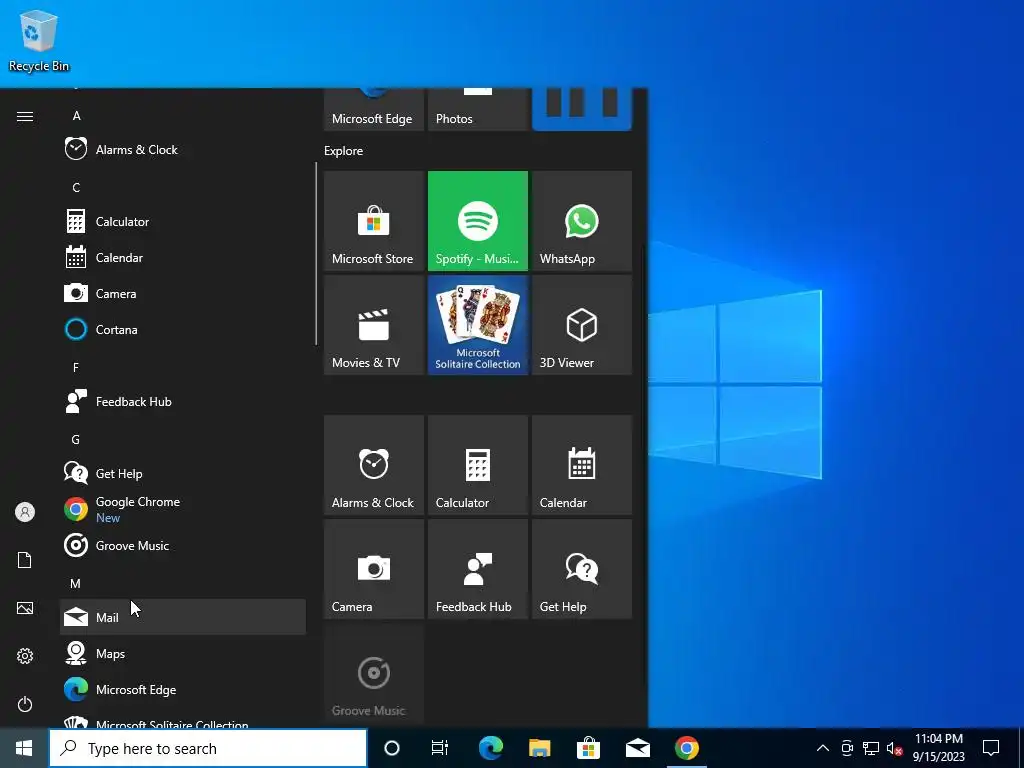Open Calendar in the app list
The height and width of the screenshot is (768, 1024).
point(183,257)
